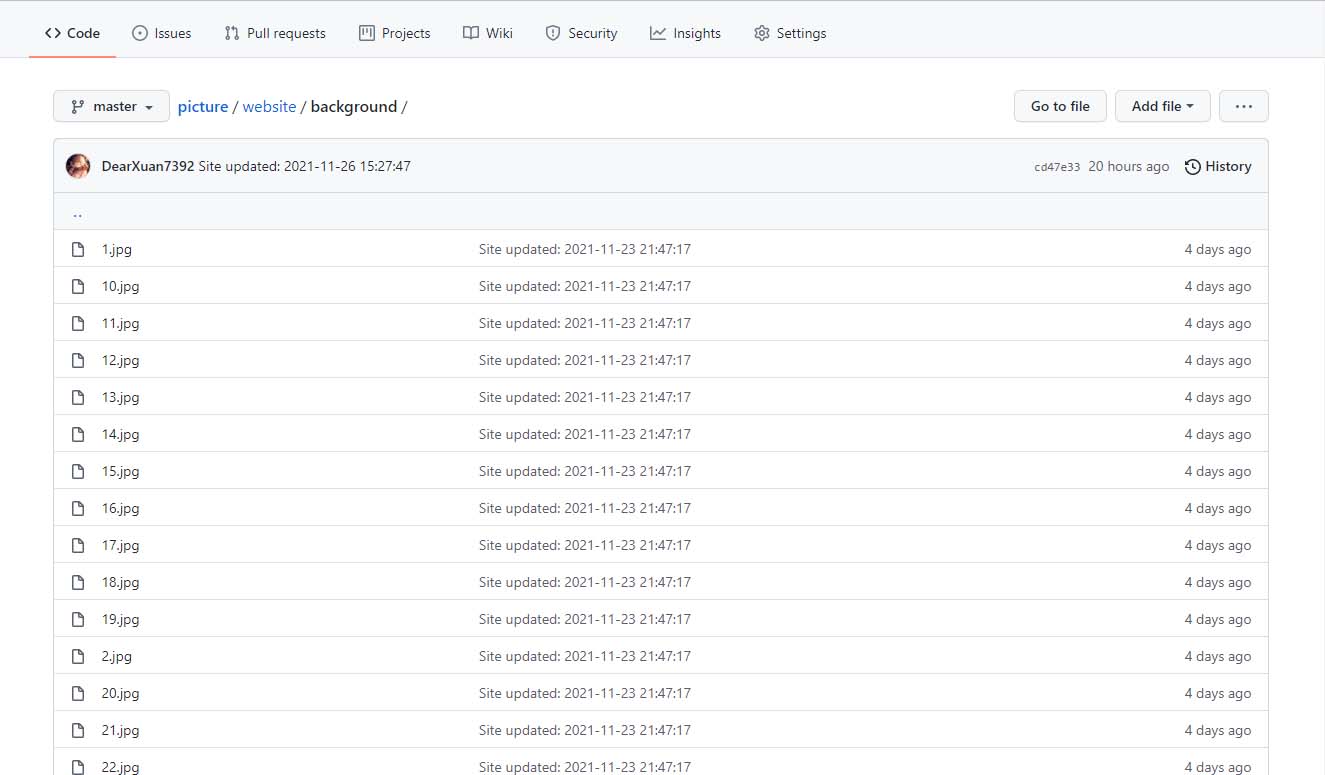
Task: Navigate to the picture repository root link
Action: [x=203, y=106]
